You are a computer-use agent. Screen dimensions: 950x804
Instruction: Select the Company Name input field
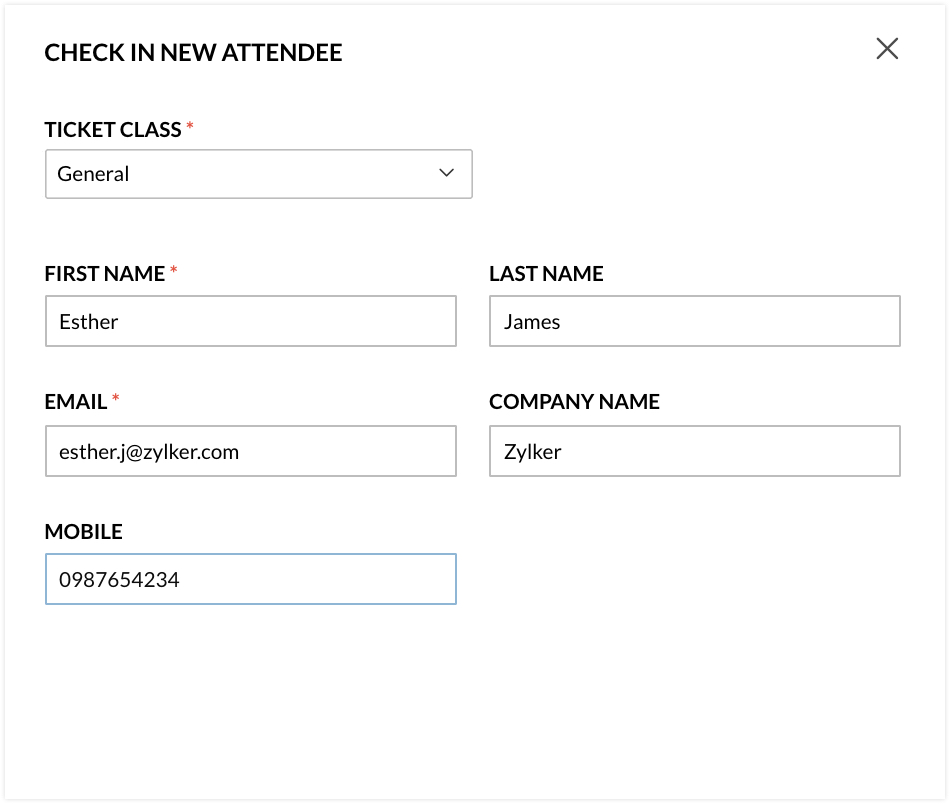(x=694, y=451)
